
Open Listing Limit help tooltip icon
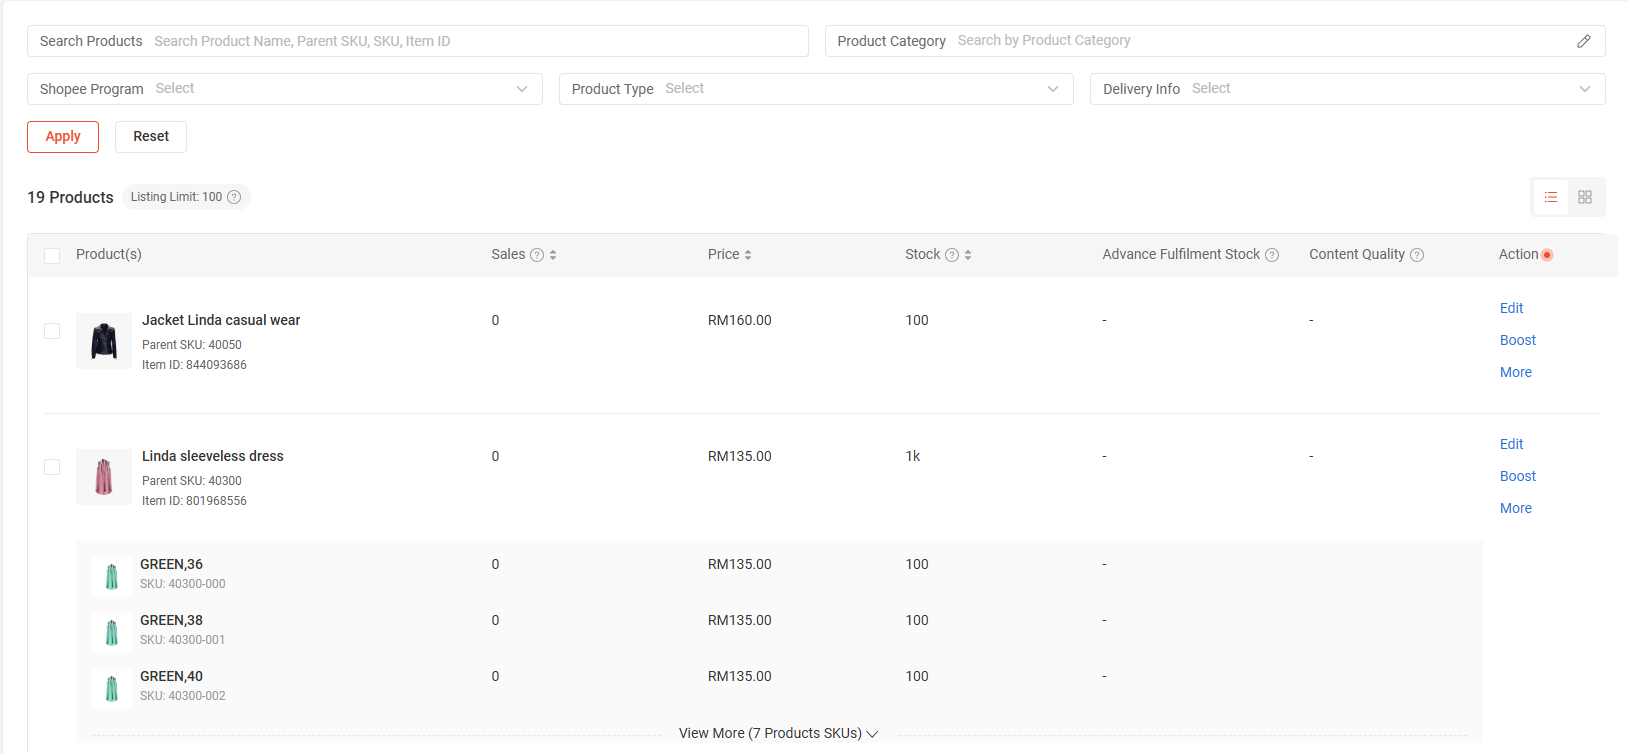[x=234, y=197]
